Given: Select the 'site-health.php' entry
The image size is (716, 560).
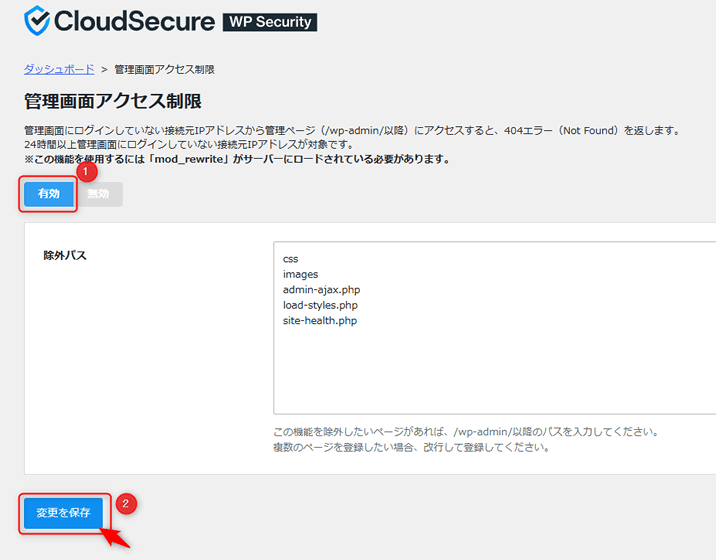Looking at the screenshot, I should (x=320, y=321).
